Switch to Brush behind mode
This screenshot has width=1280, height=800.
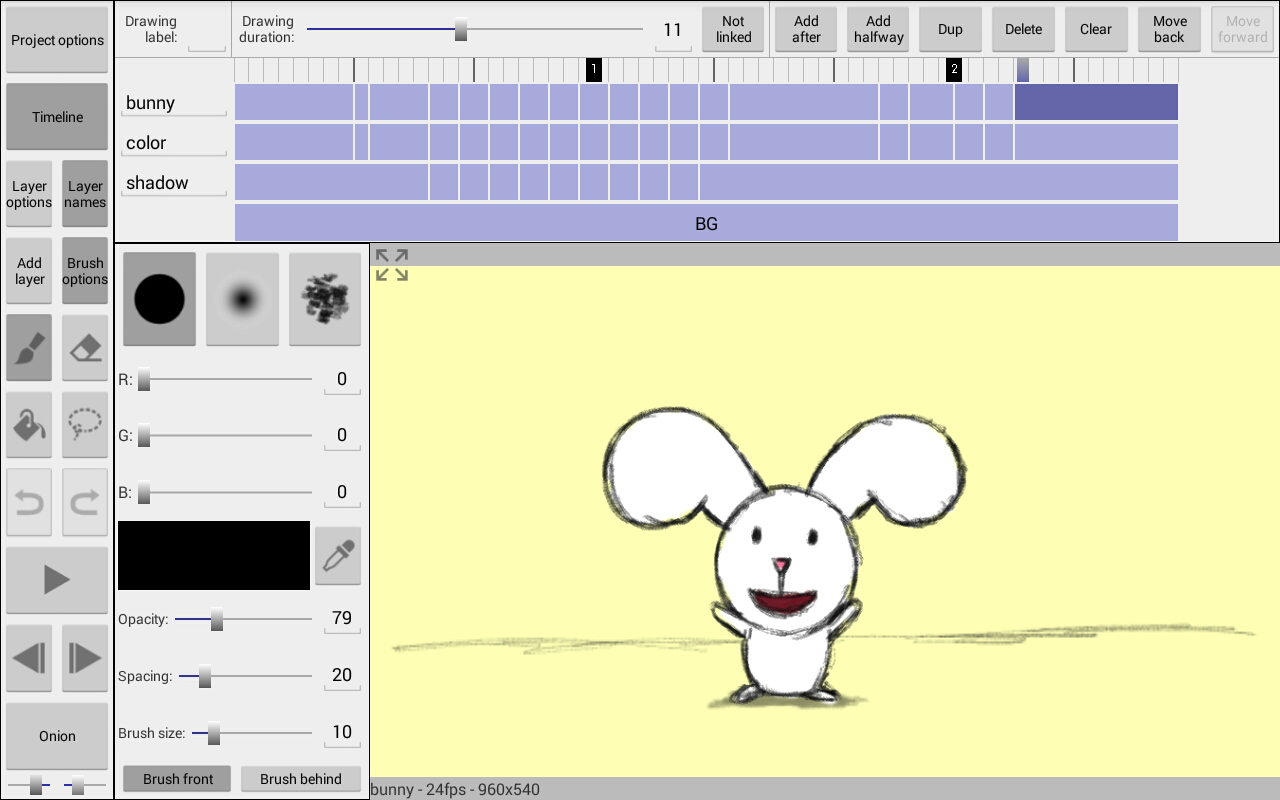[301, 778]
